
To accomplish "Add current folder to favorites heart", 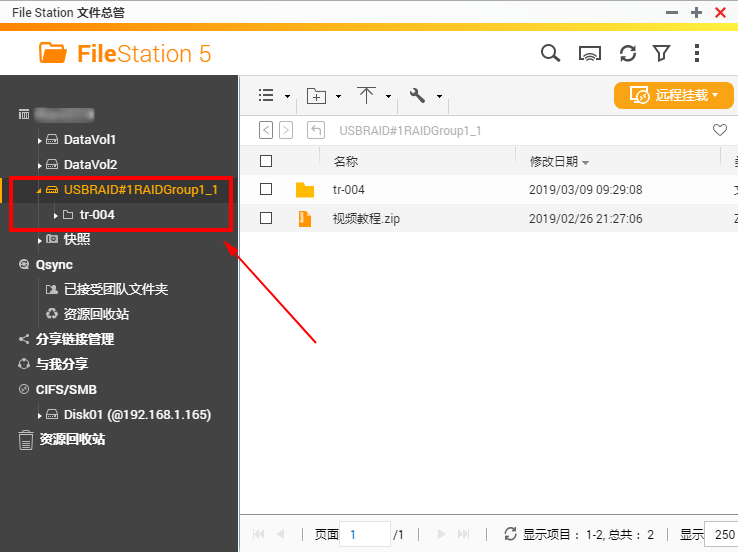I will click(x=720, y=130).
